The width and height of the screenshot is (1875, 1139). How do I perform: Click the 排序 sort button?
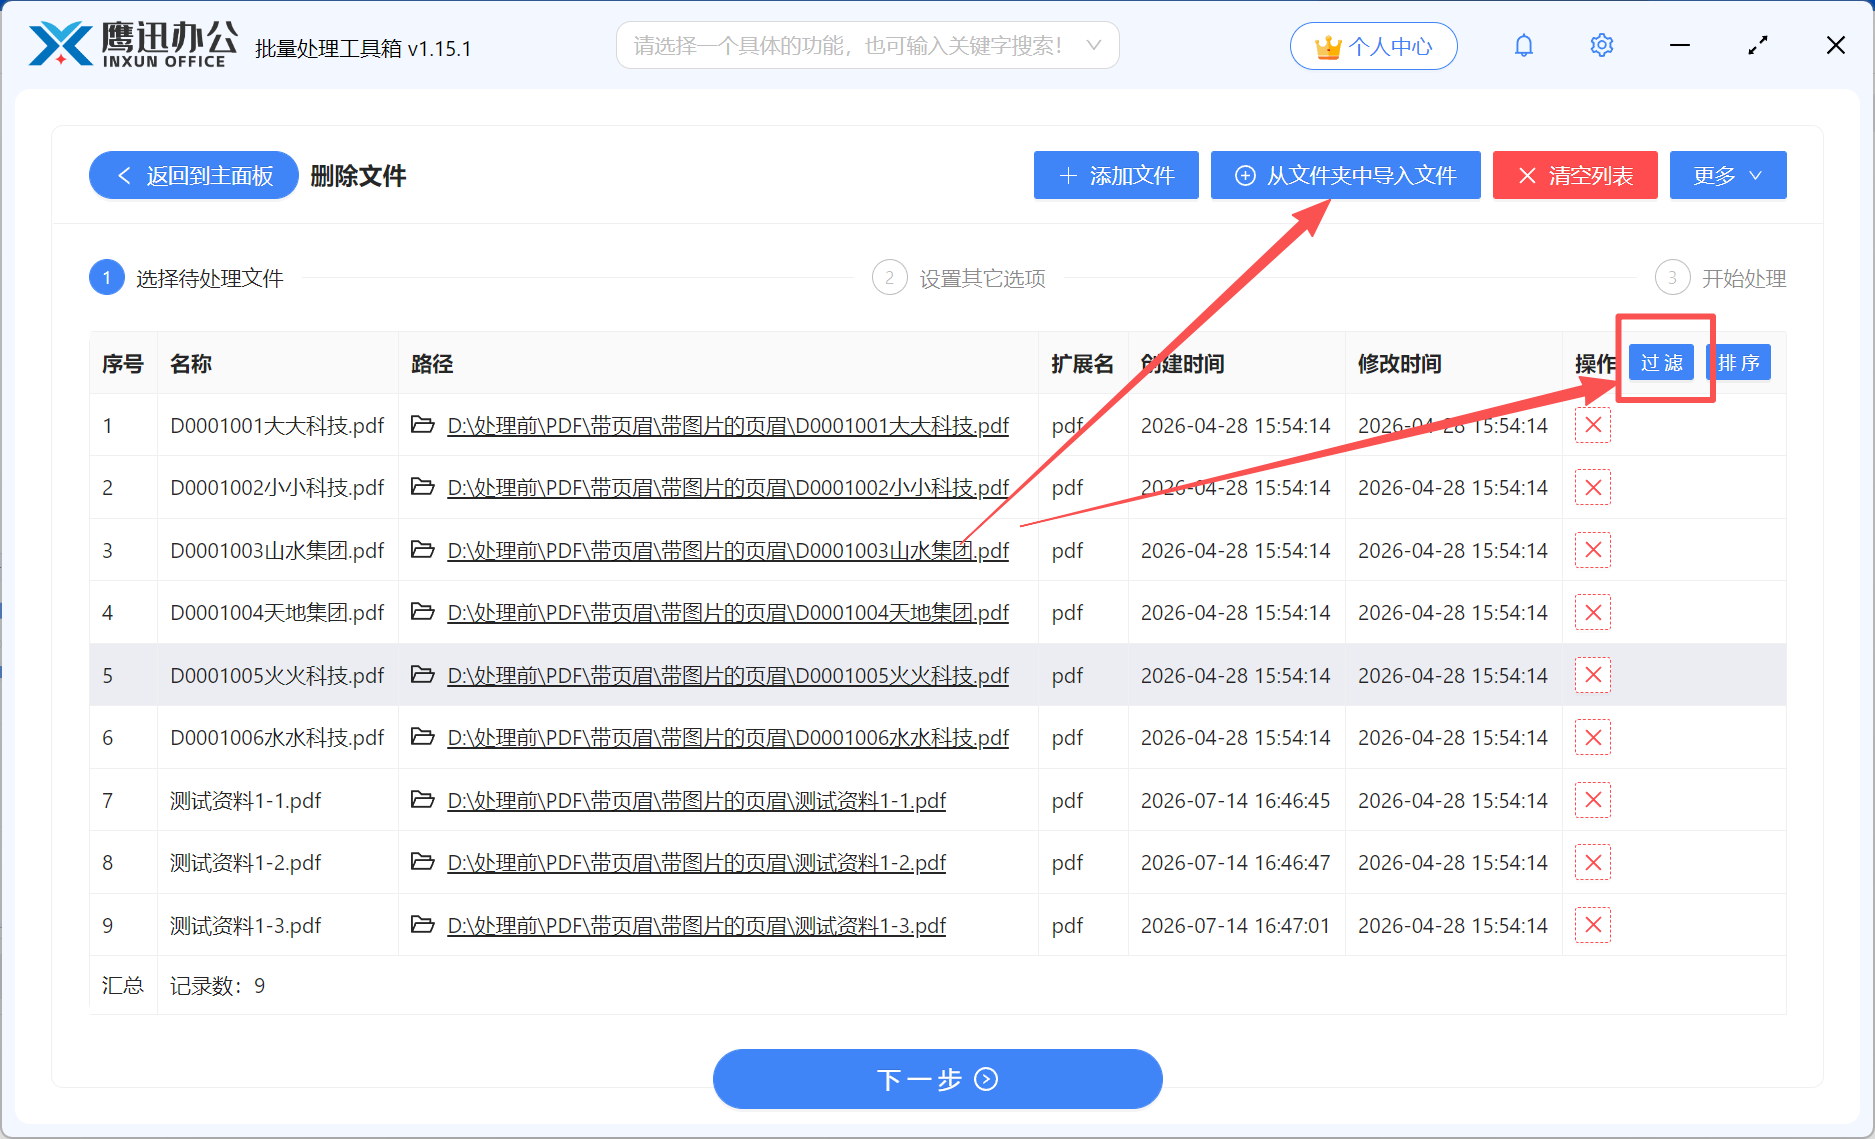pos(1739,363)
